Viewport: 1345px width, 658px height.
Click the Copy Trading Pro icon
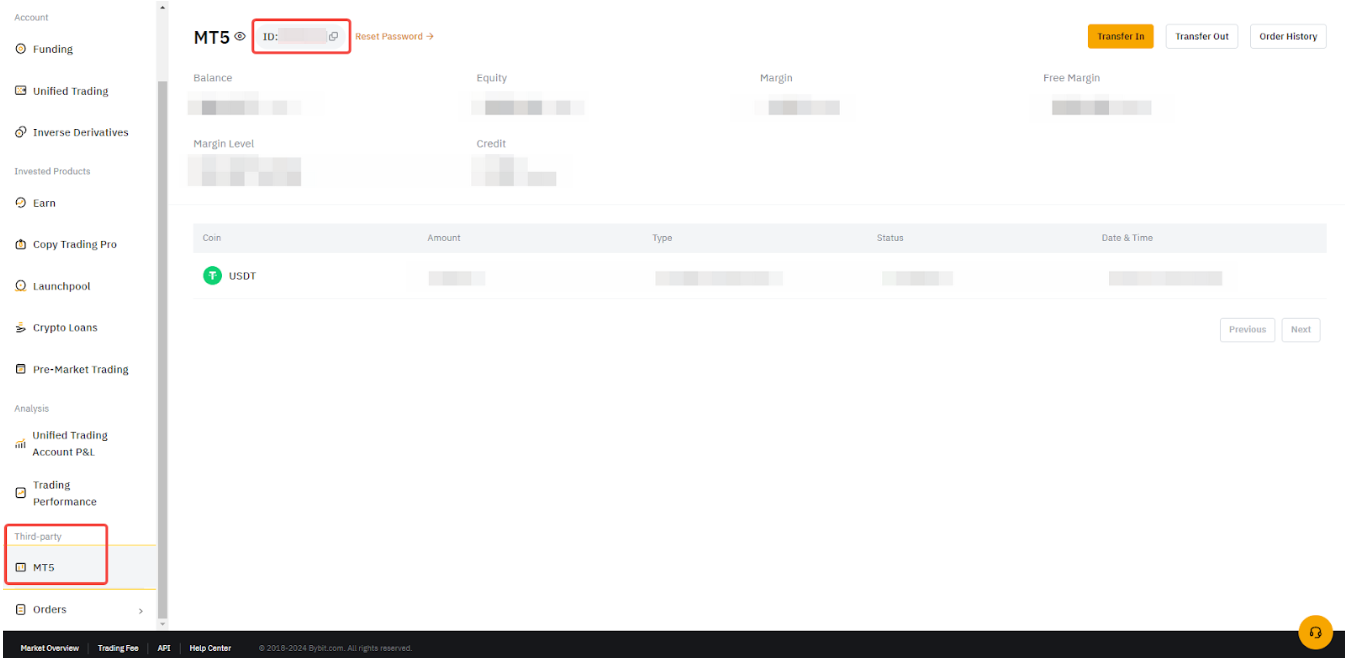pos(21,245)
